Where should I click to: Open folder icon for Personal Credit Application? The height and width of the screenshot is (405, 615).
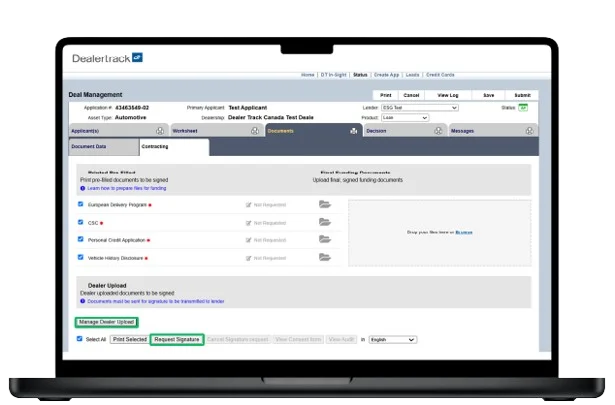[x=324, y=240]
